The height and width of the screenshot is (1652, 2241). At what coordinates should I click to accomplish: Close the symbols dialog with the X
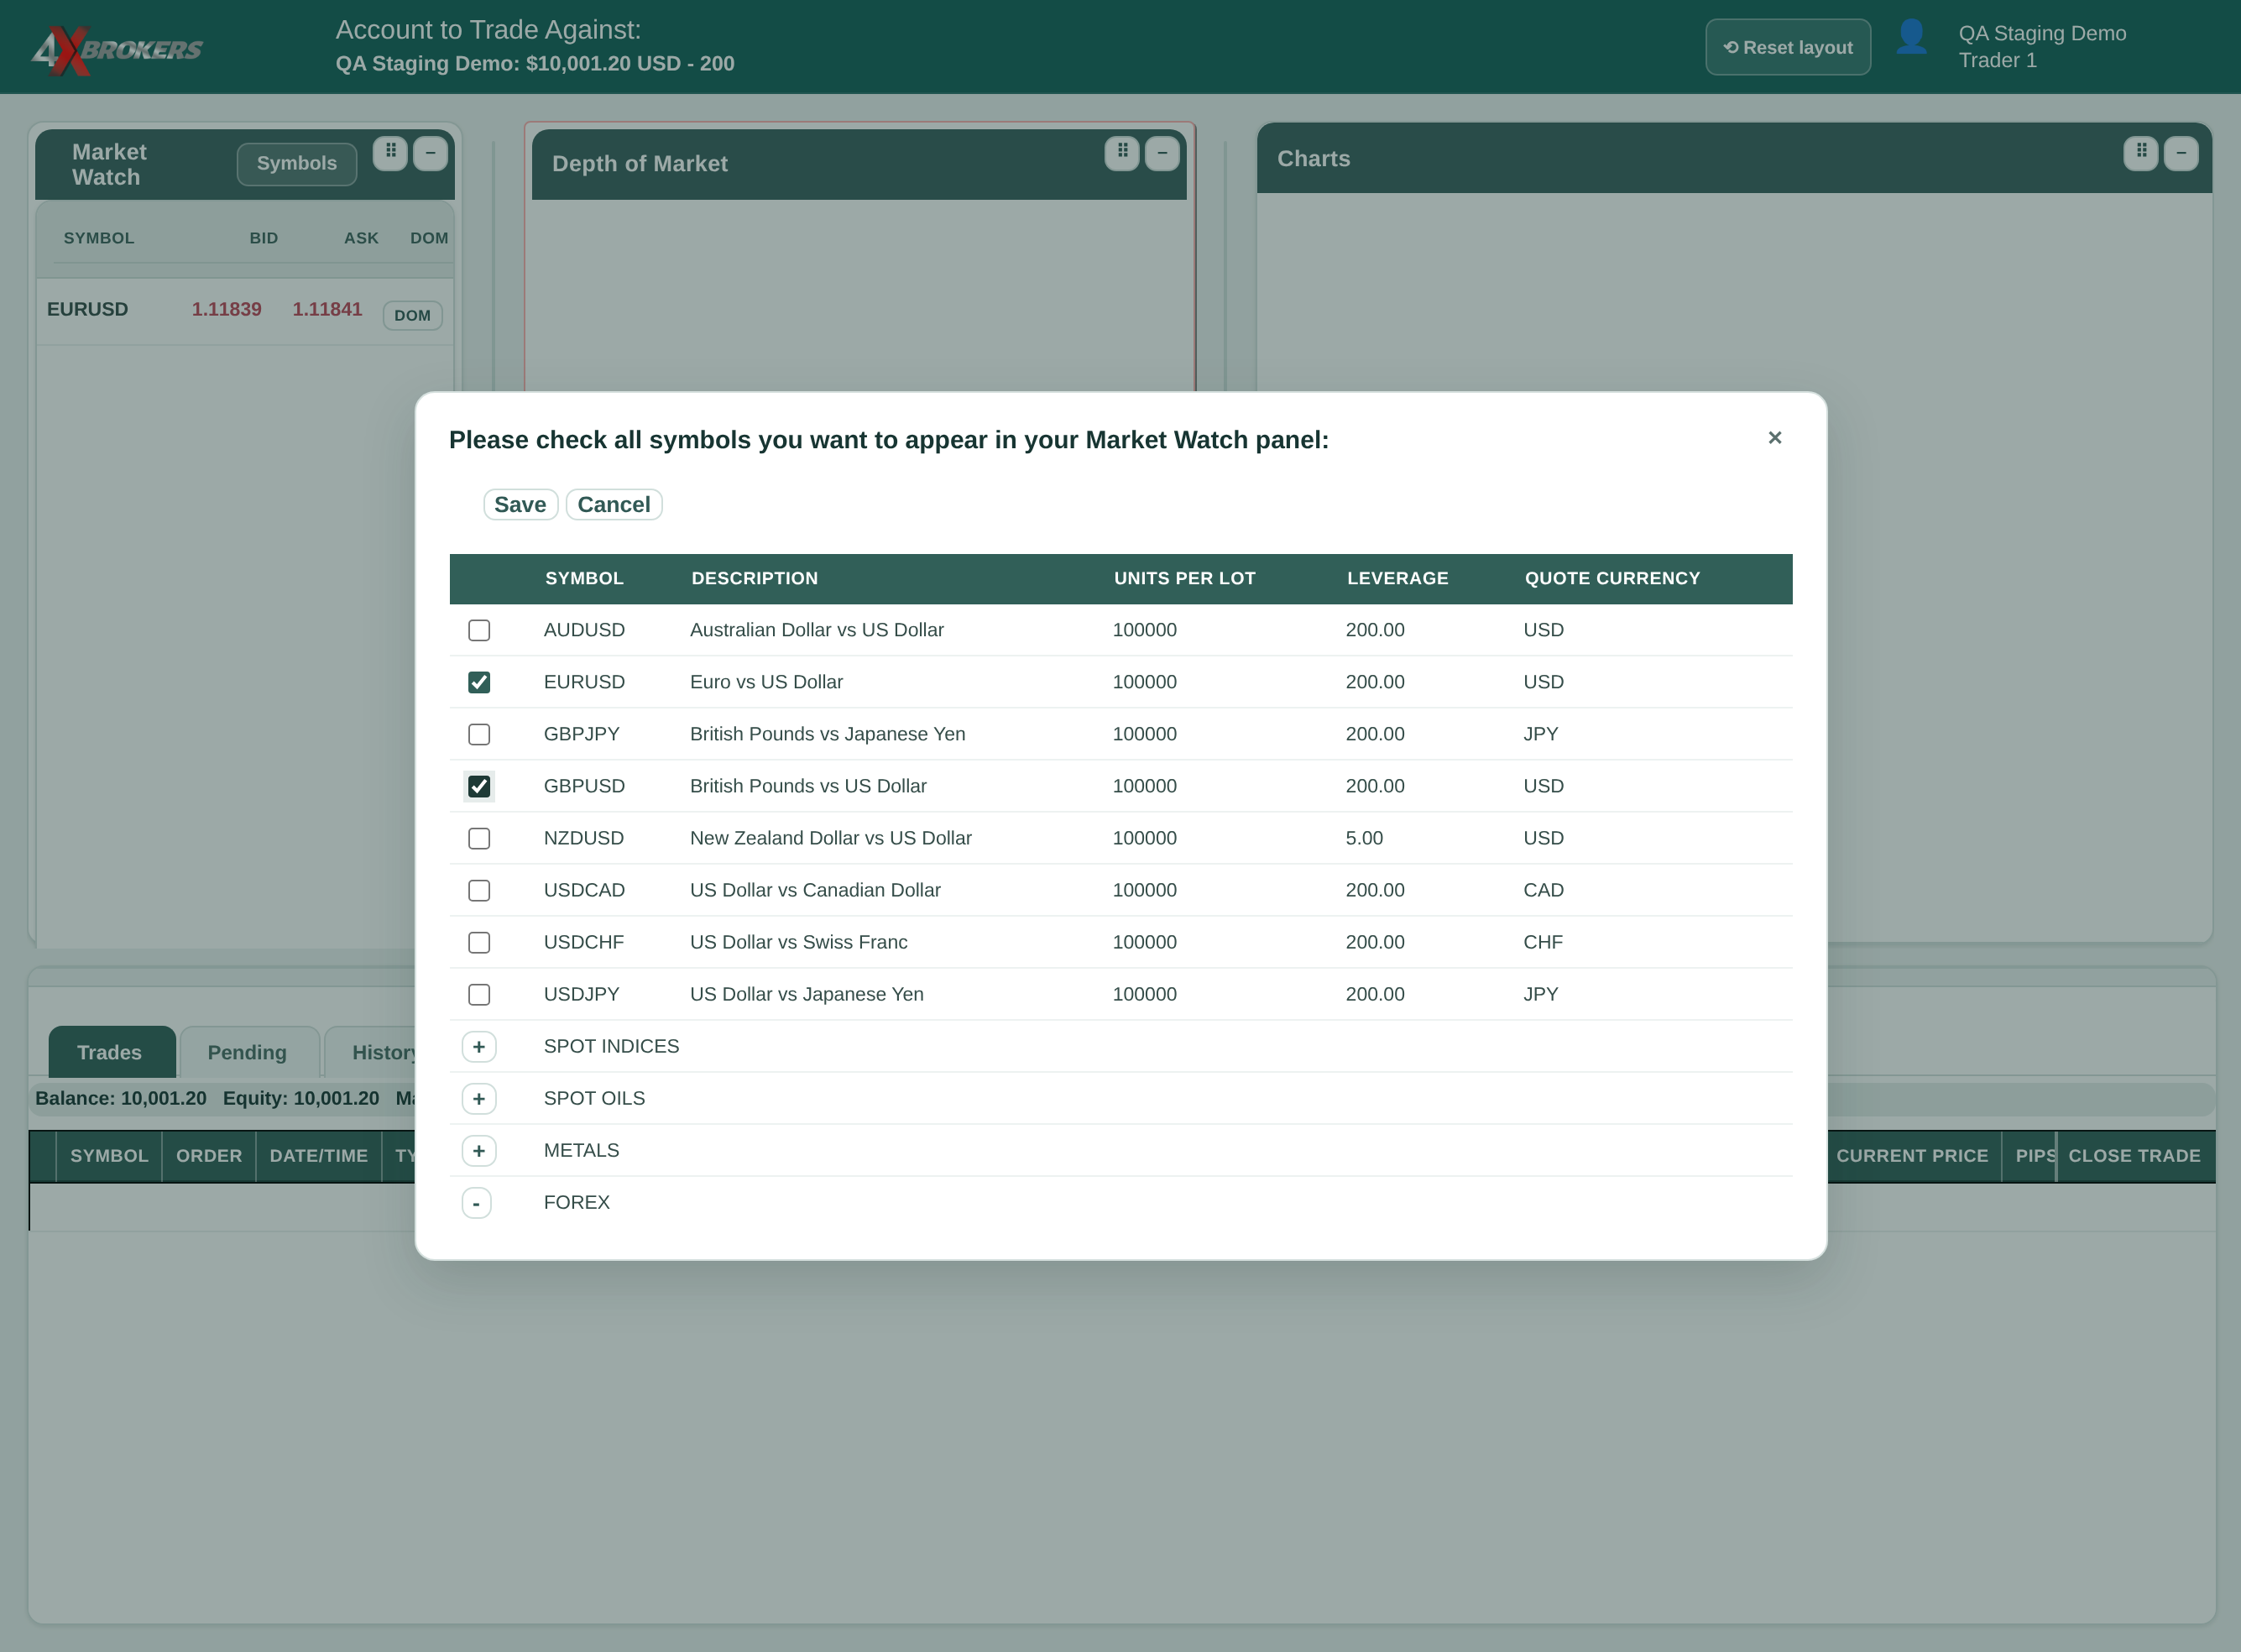click(x=1775, y=438)
